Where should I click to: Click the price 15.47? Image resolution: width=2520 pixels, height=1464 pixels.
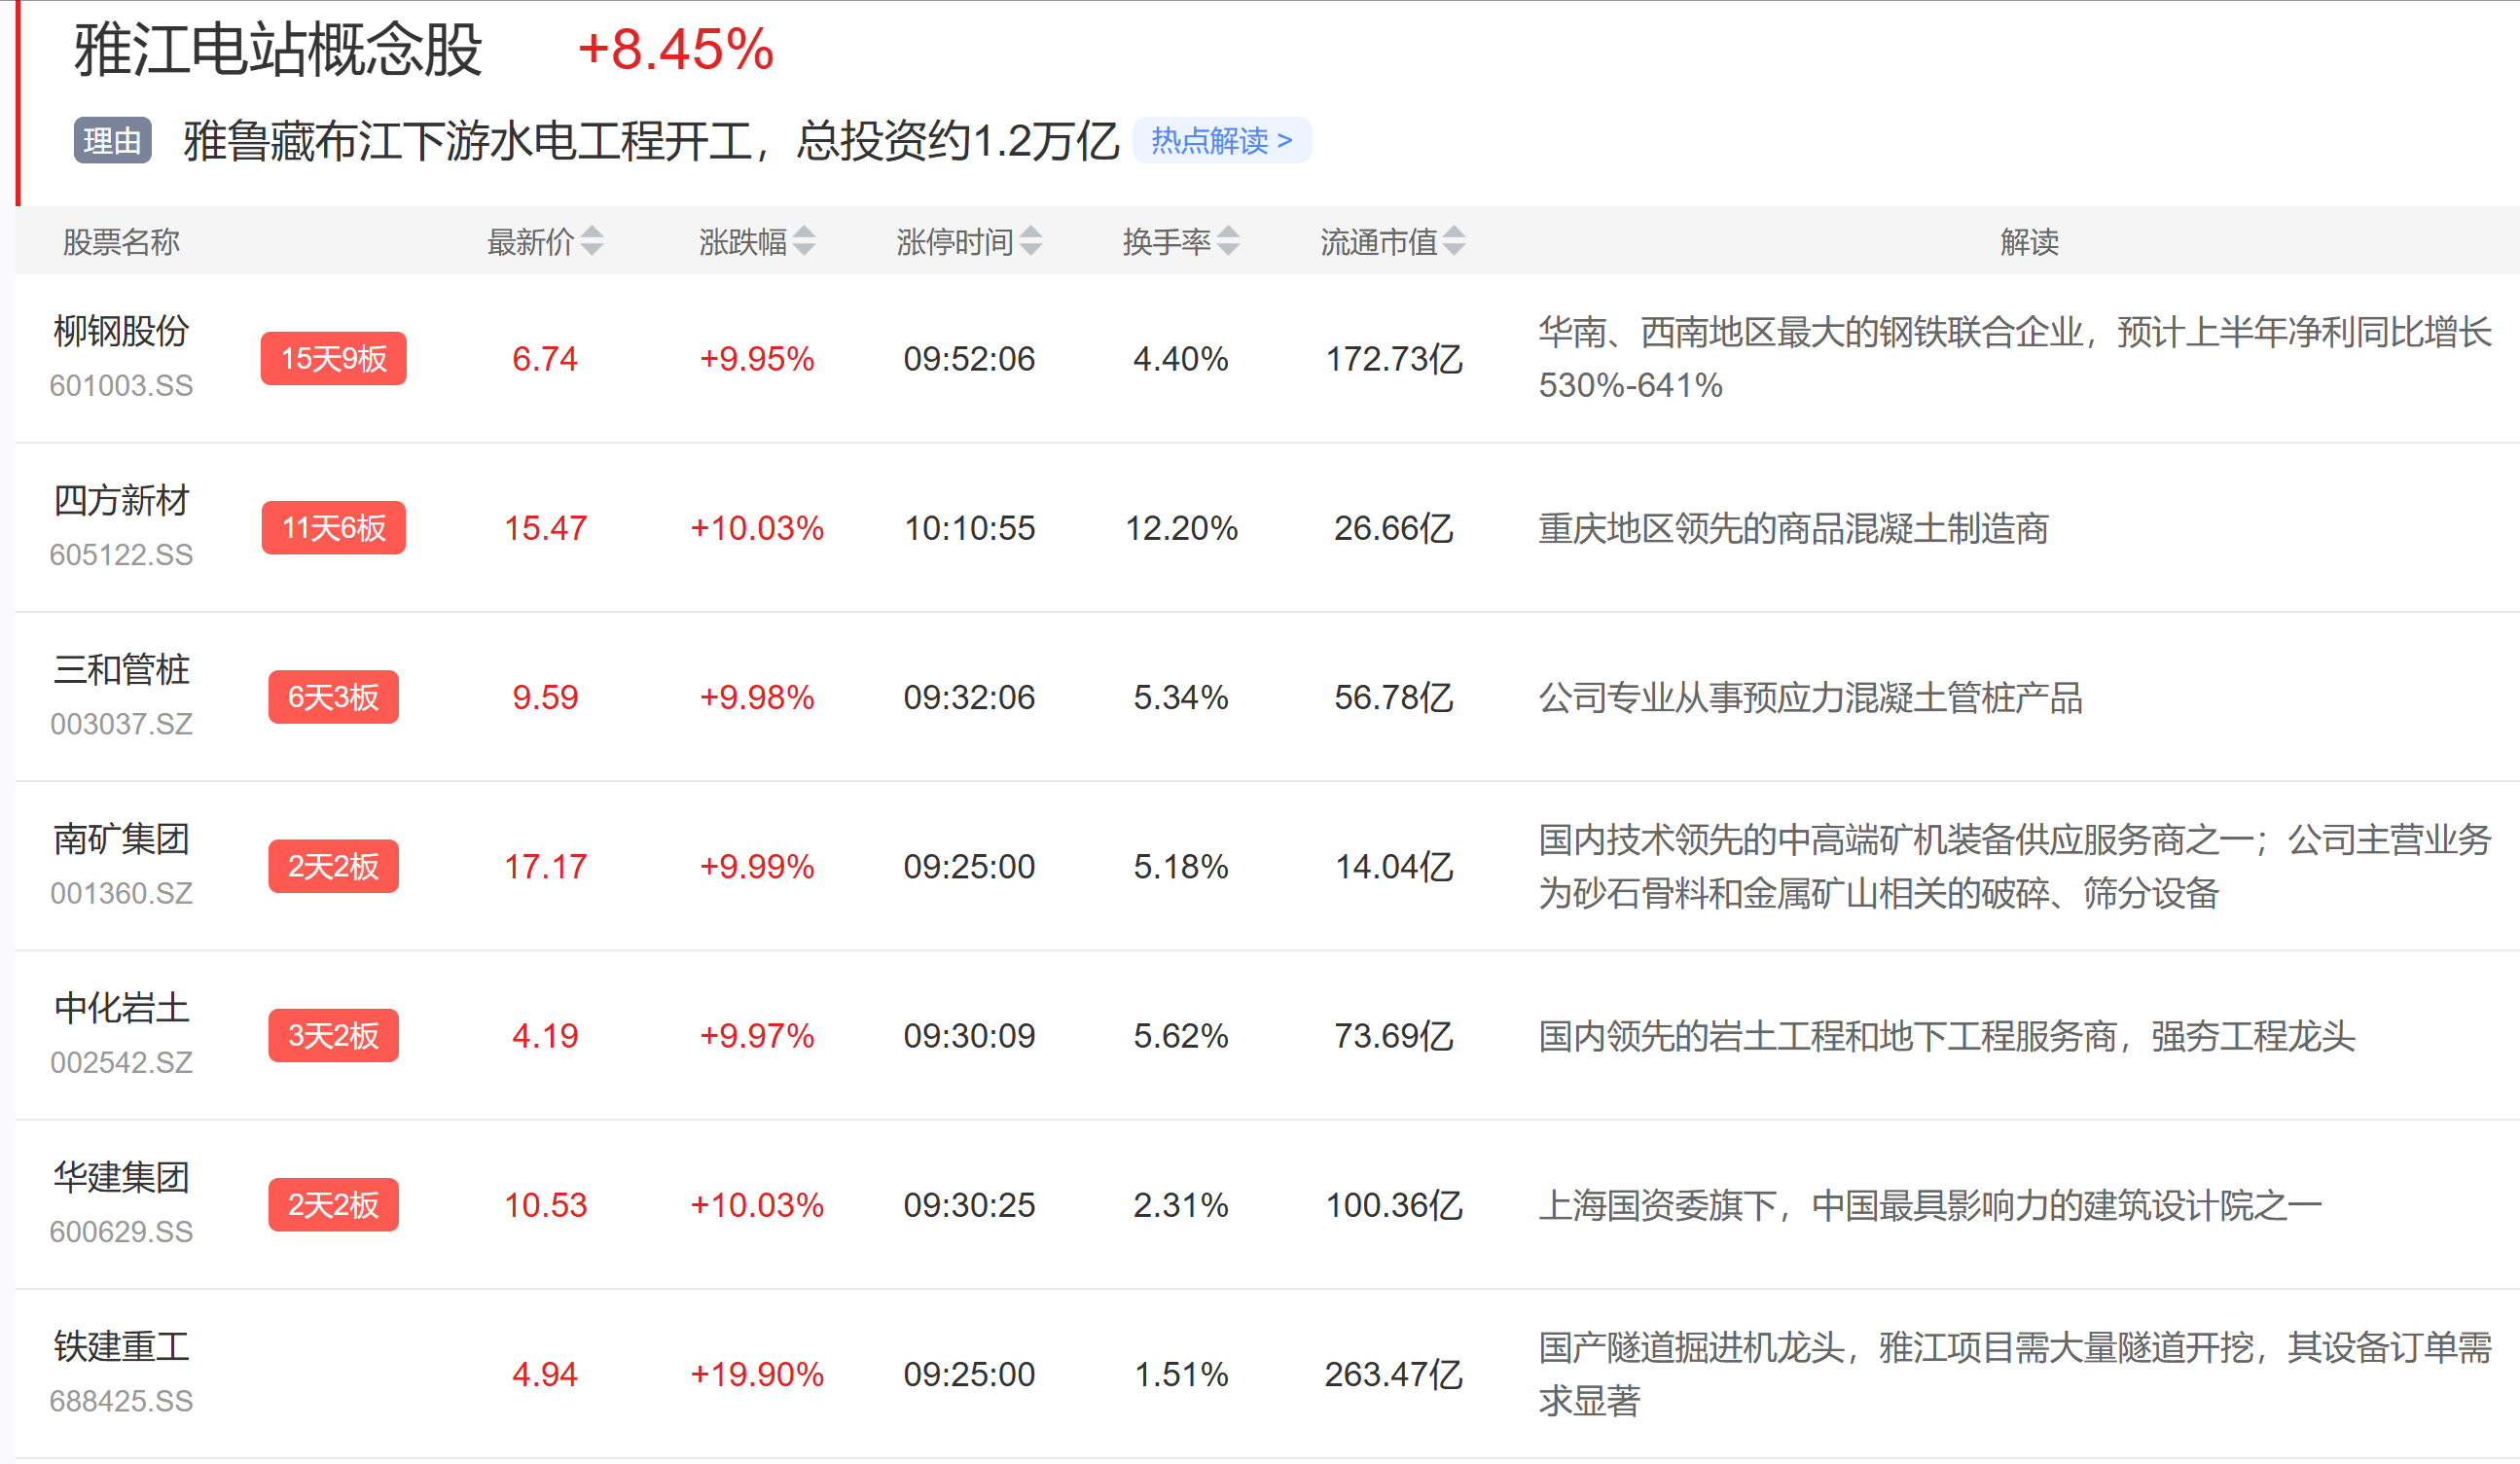coord(545,527)
